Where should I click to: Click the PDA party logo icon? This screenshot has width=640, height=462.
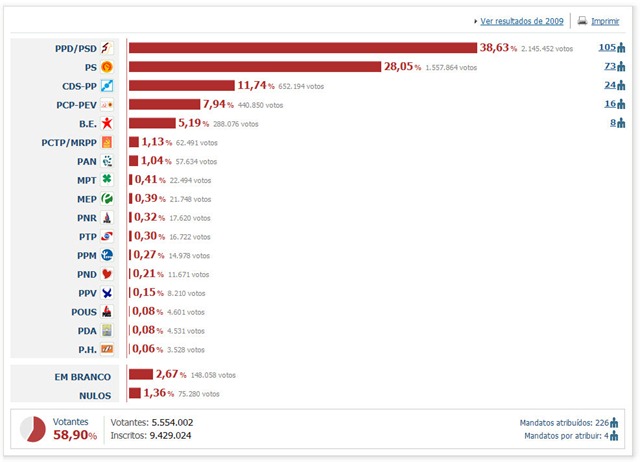coord(107,330)
